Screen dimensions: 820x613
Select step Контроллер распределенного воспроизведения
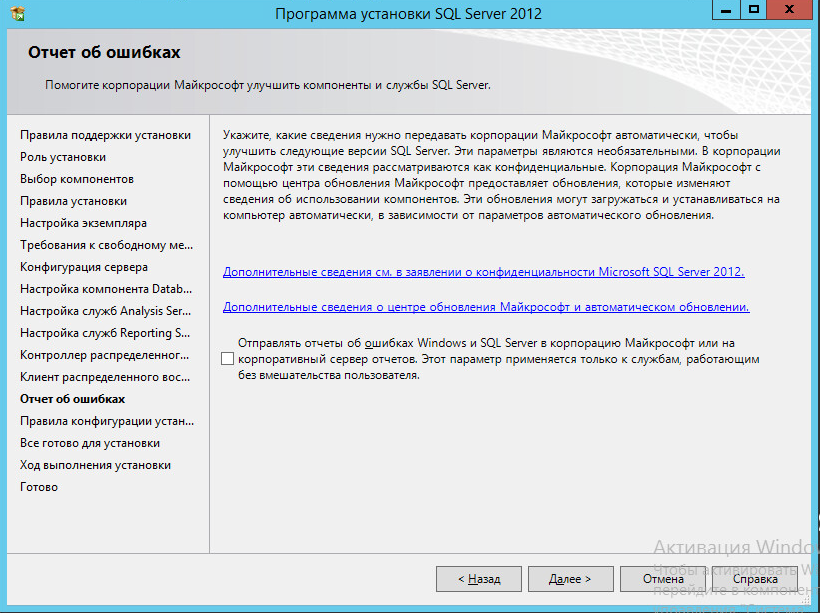pos(105,355)
